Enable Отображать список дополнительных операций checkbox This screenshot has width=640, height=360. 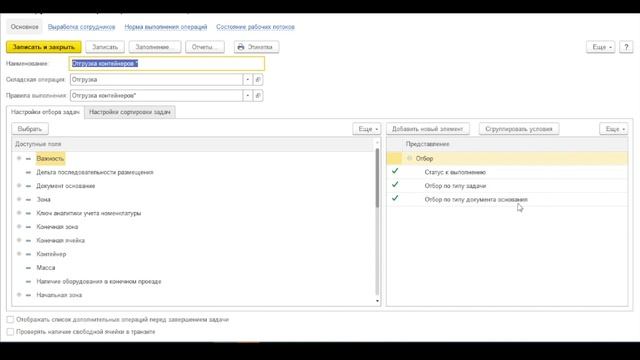pos(10,320)
